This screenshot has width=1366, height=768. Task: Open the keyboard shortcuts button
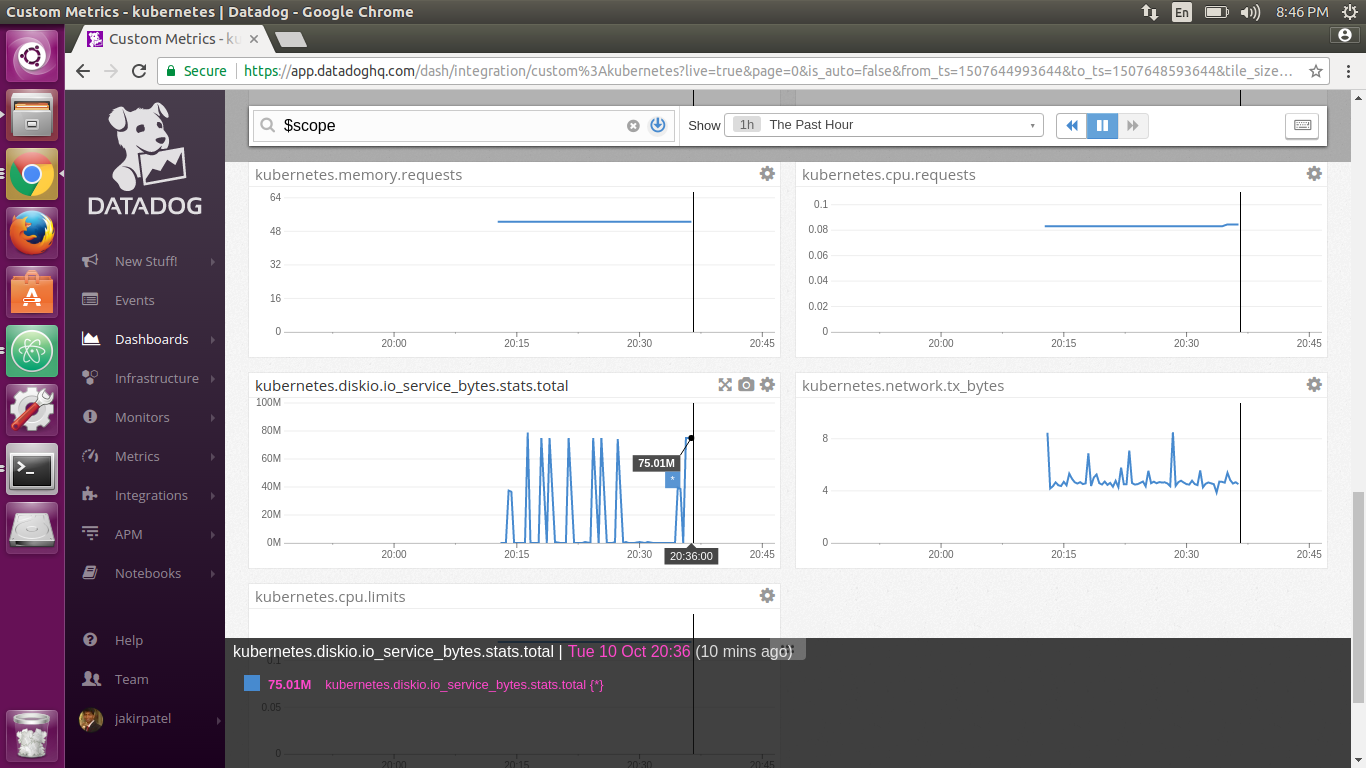point(1302,125)
